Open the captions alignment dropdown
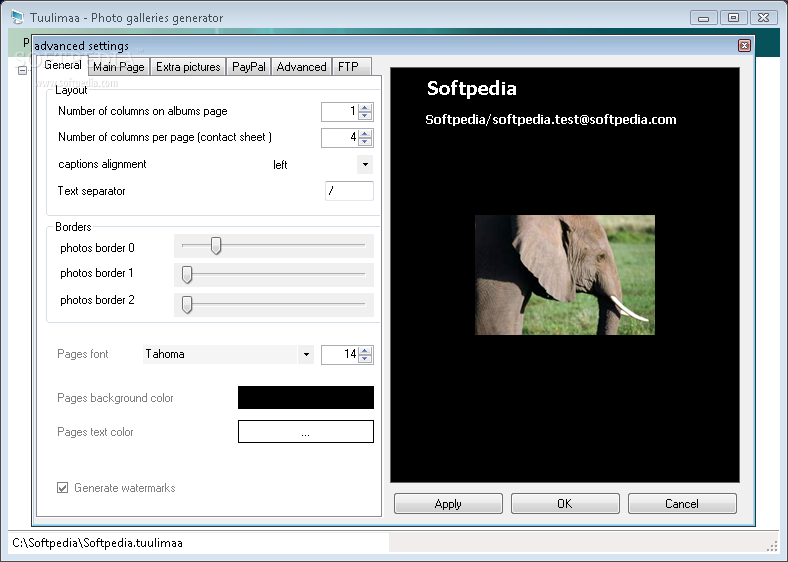788x562 pixels. (x=365, y=164)
